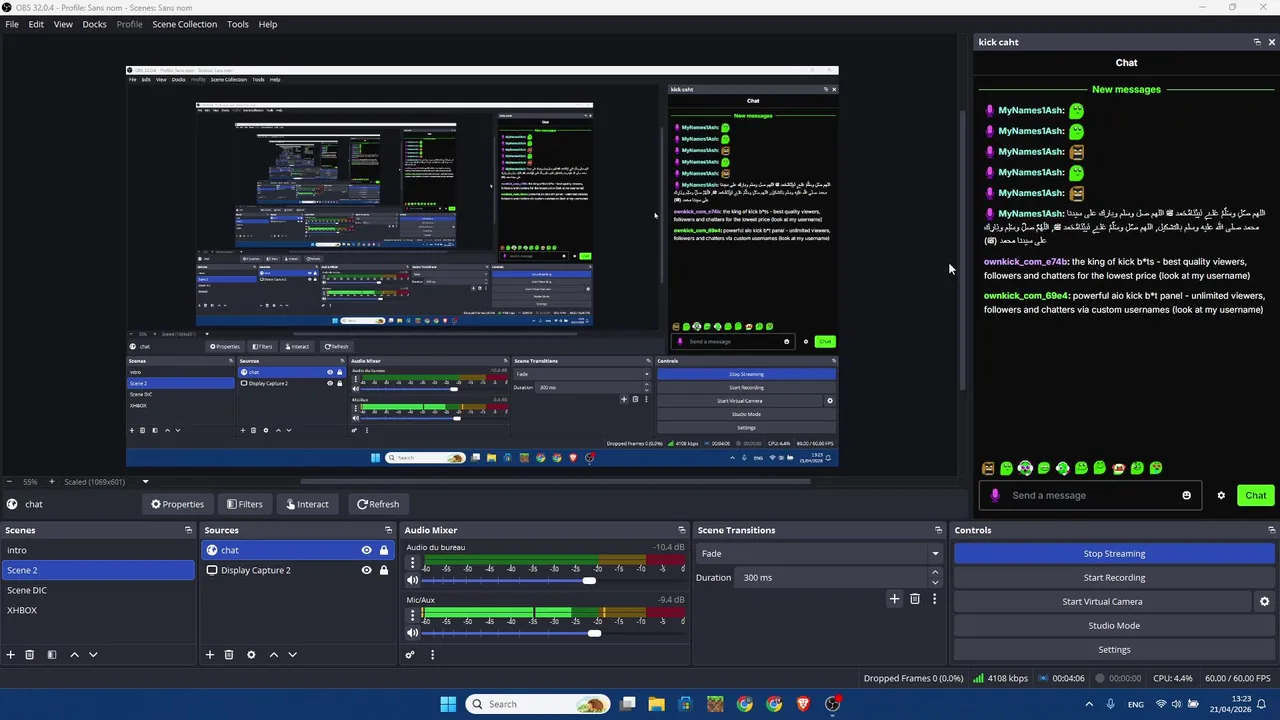Image resolution: width=1280 pixels, height=720 pixels.
Task: Undock the Scenes panel
Action: pyautogui.click(x=188, y=530)
